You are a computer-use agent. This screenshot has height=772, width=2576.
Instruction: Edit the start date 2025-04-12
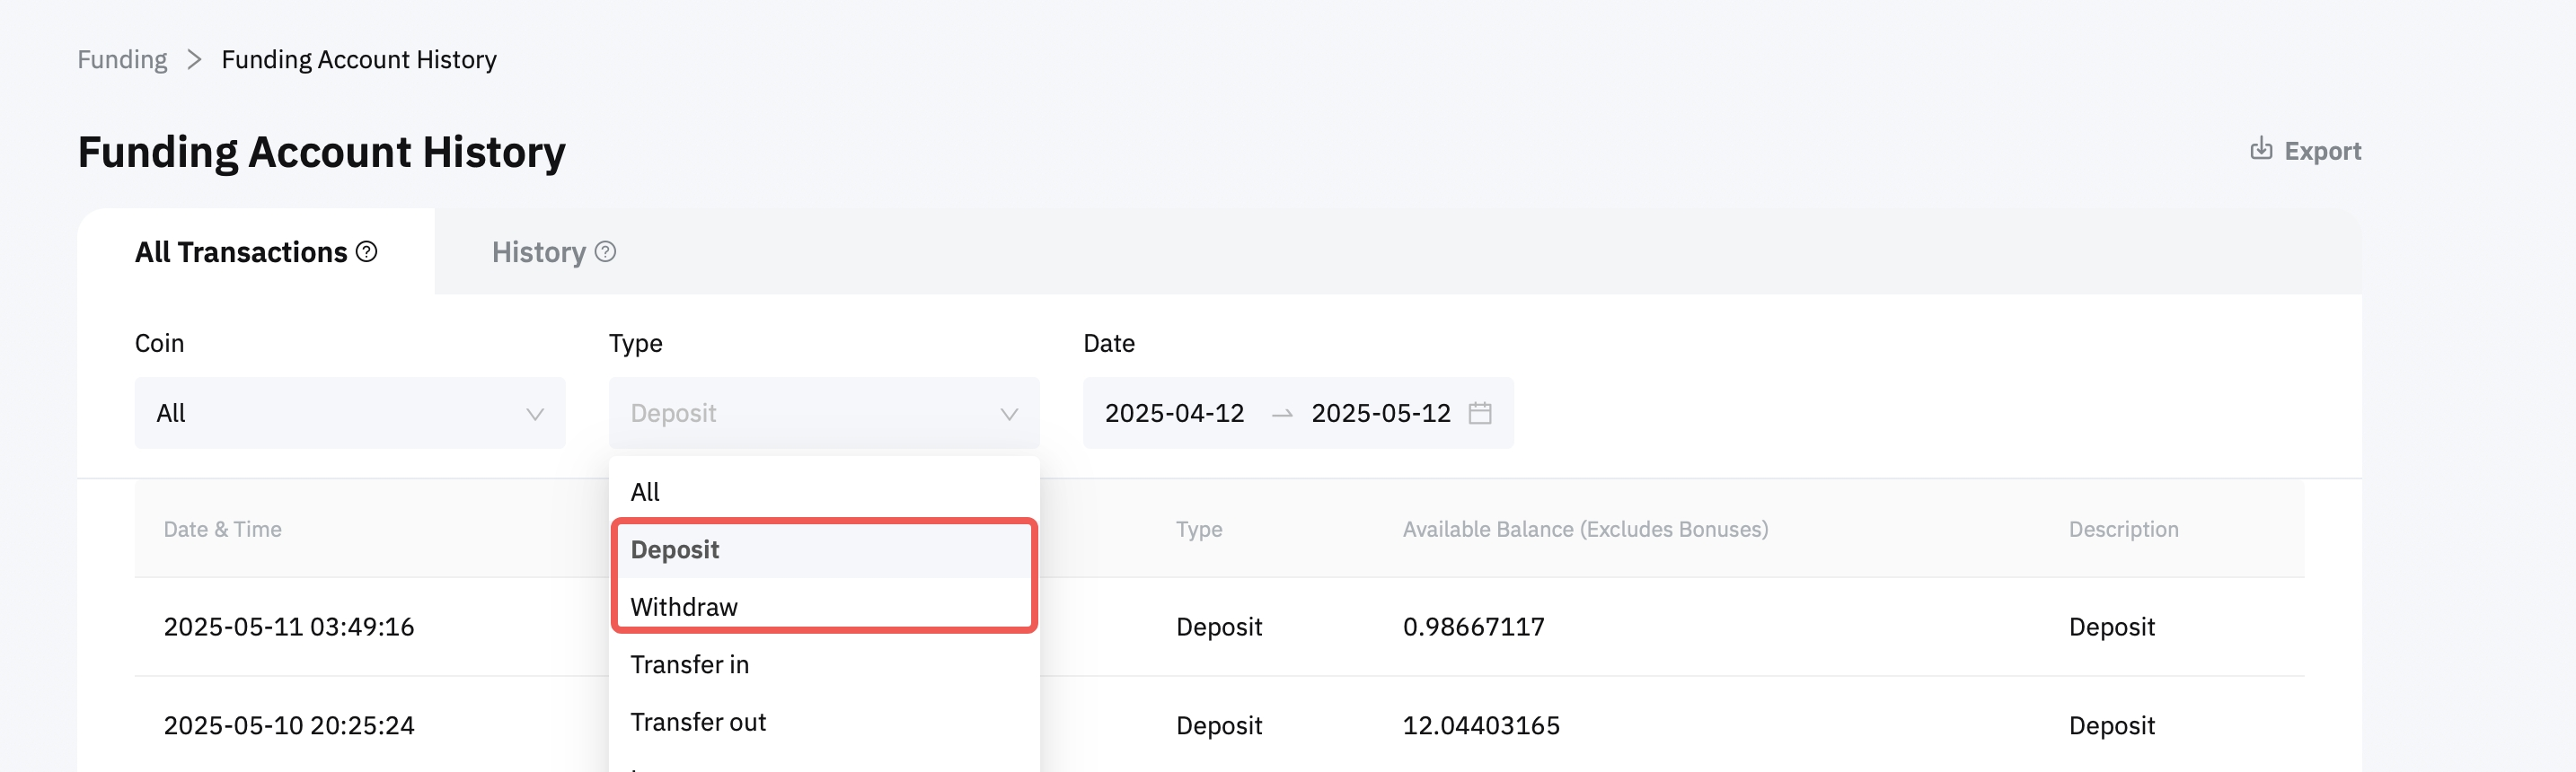[x=1174, y=413]
